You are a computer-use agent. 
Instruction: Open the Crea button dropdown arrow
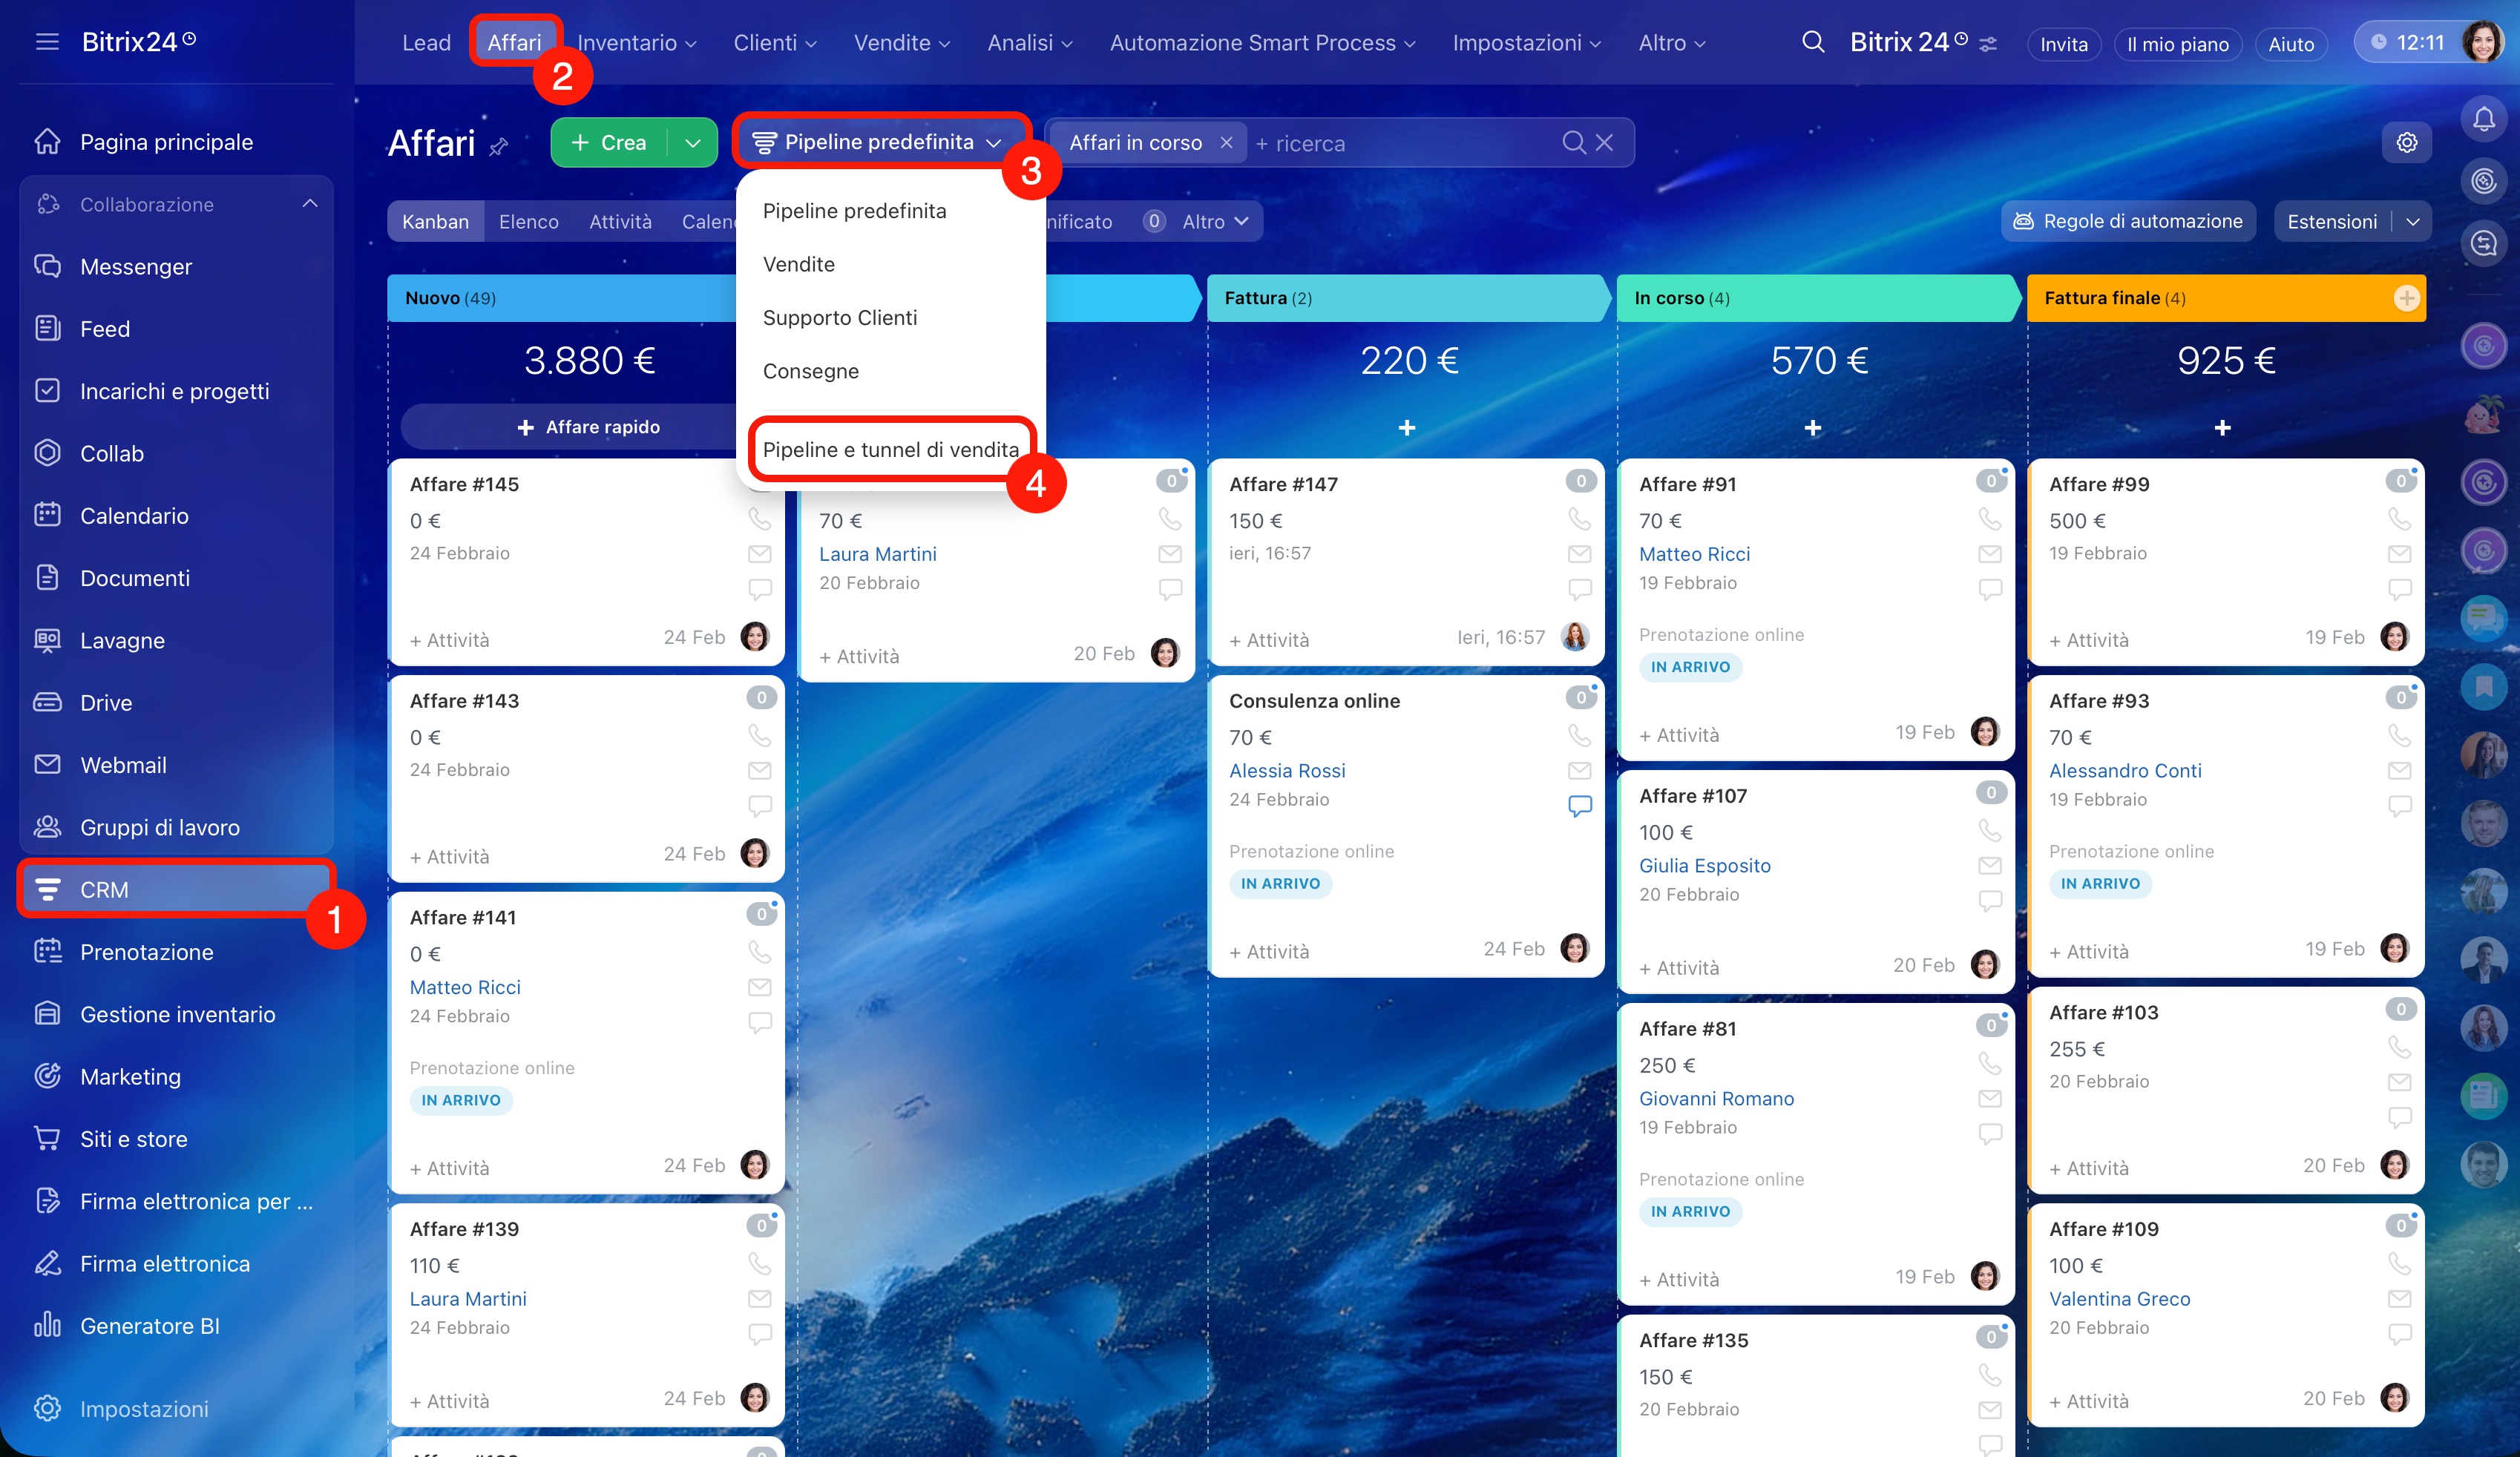(693, 143)
